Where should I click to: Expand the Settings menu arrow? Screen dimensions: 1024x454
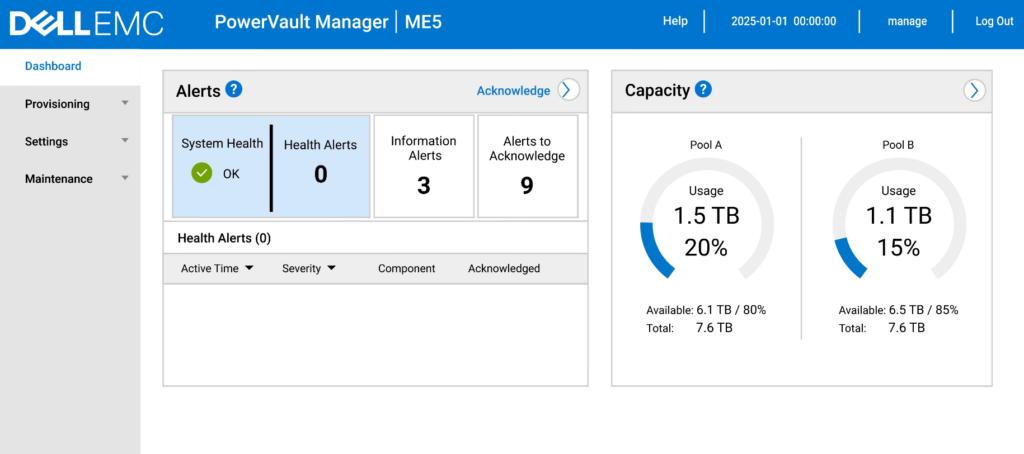click(x=125, y=141)
